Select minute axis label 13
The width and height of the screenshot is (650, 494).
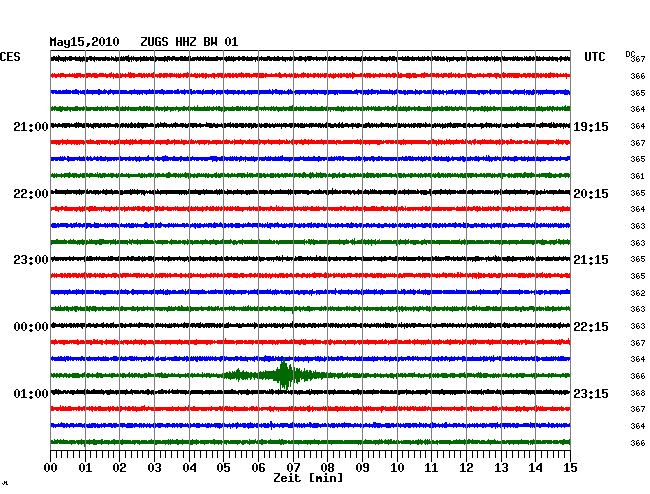click(501, 468)
